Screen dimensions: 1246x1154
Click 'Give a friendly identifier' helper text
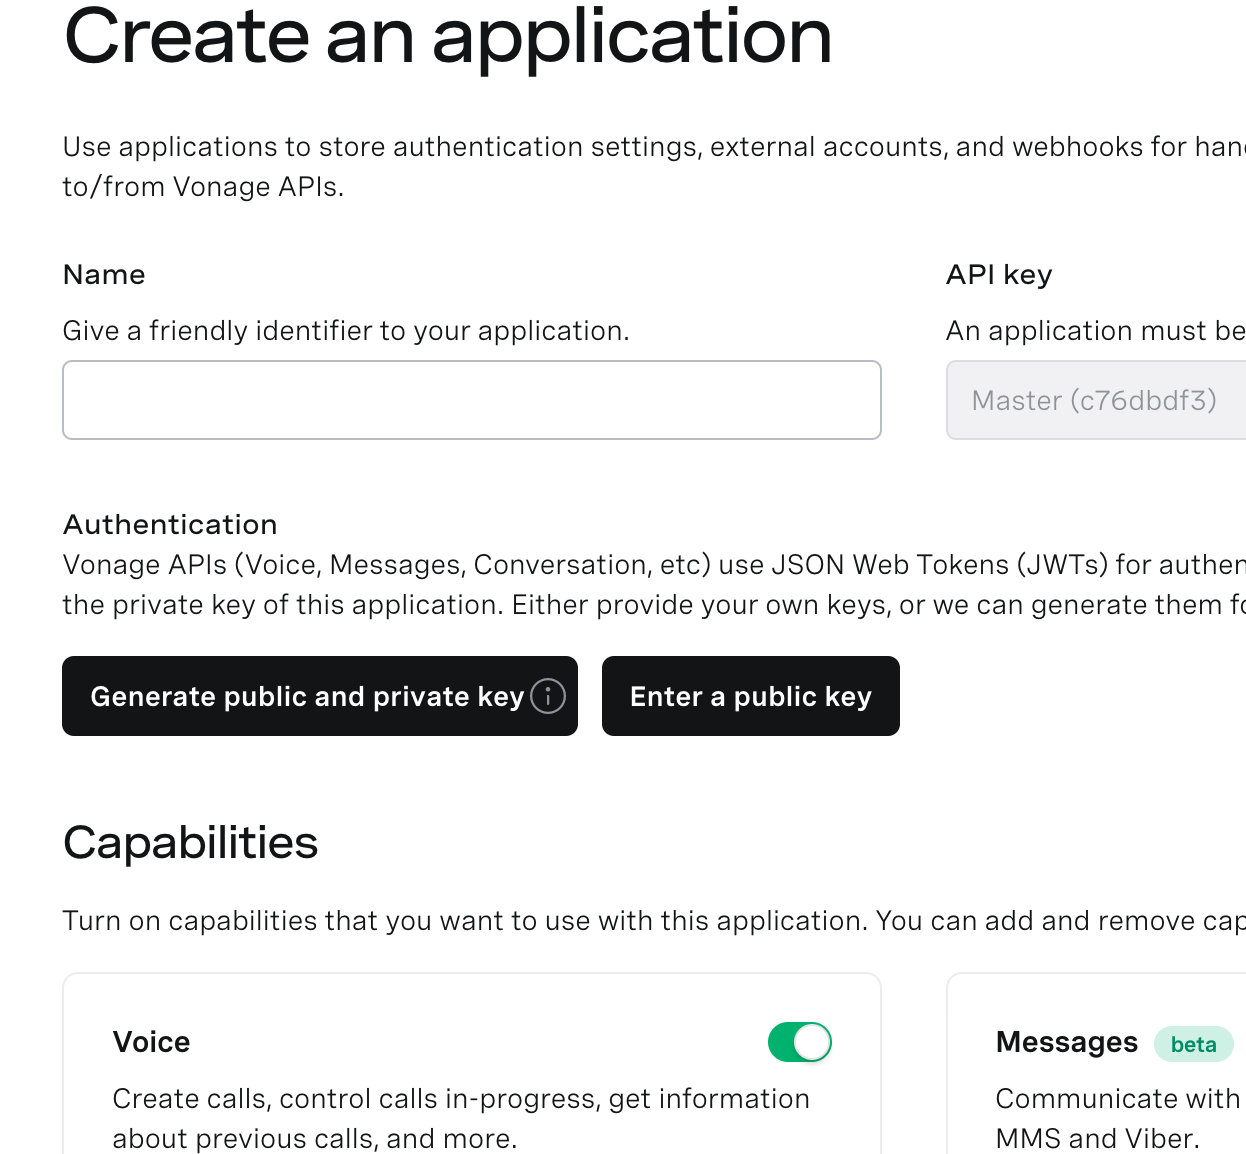[346, 331]
